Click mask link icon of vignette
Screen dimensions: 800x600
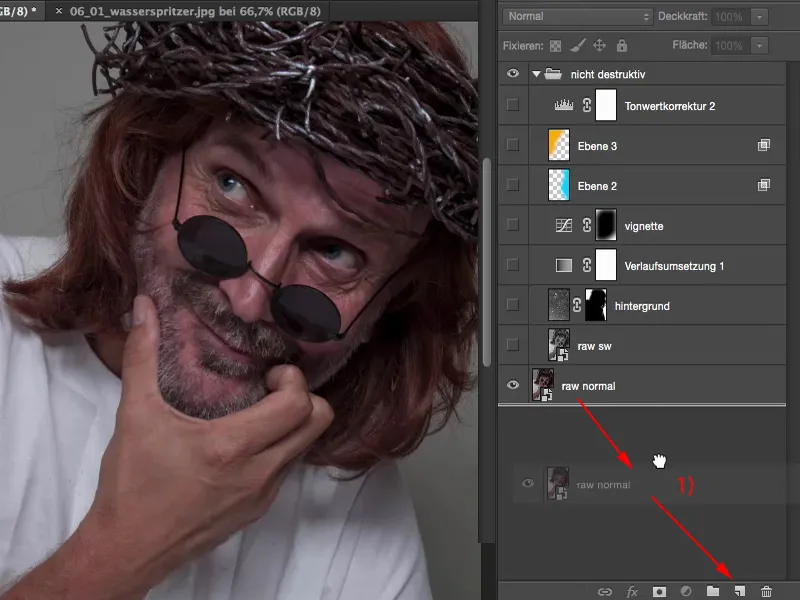587,225
